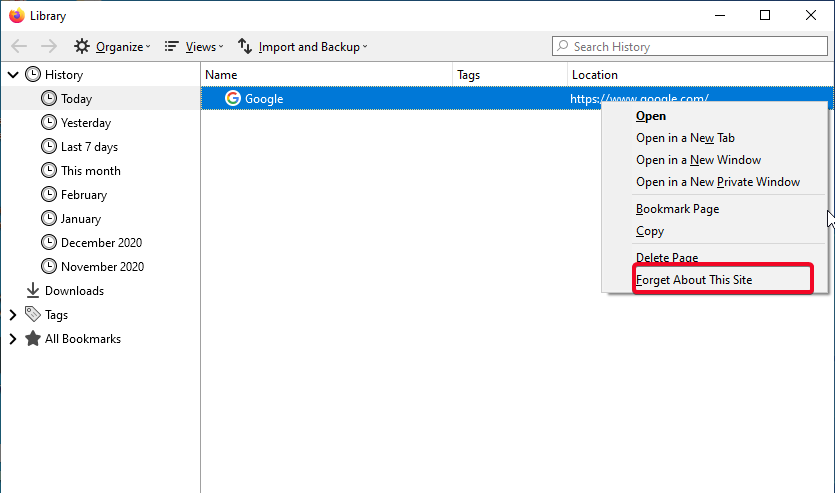
Task: Sort by Tags column header
Action: click(510, 75)
